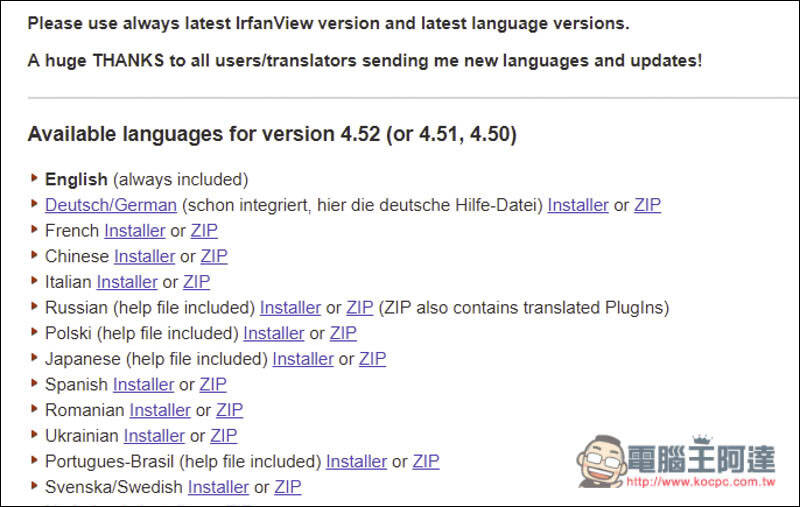Download the German Installer
This screenshot has height=507, width=800.
[x=578, y=205]
